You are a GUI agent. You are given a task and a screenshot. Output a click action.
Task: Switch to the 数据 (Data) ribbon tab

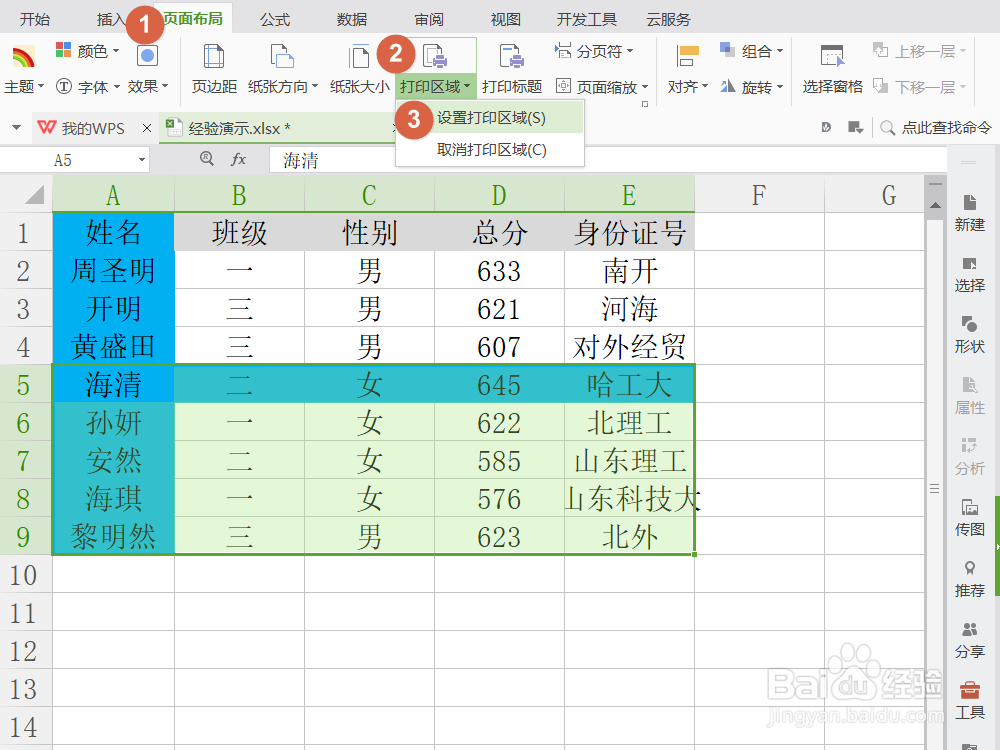click(352, 18)
